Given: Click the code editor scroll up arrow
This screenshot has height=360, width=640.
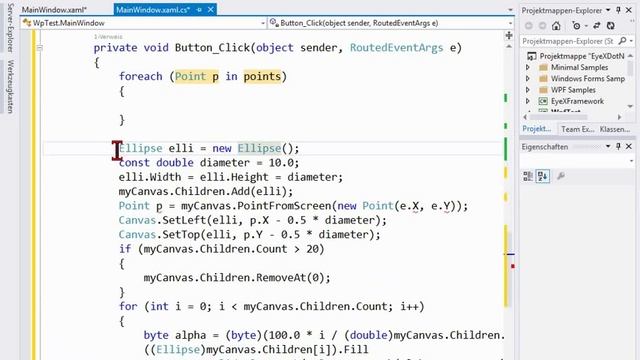Looking at the screenshot, I should click(509, 47).
